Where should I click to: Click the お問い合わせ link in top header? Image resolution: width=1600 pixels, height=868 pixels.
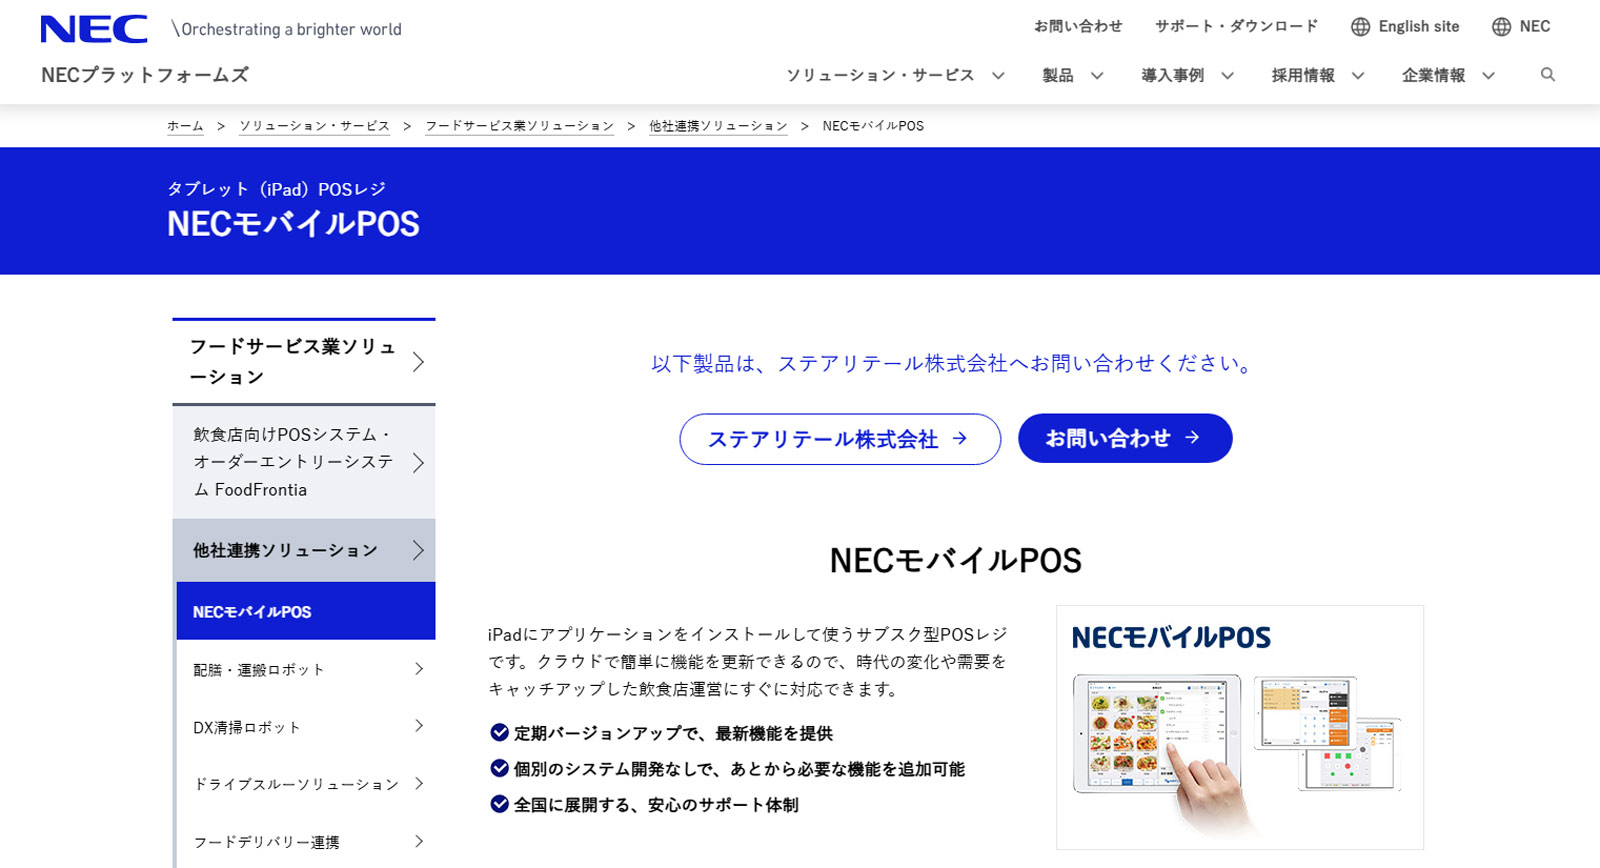click(x=1078, y=27)
